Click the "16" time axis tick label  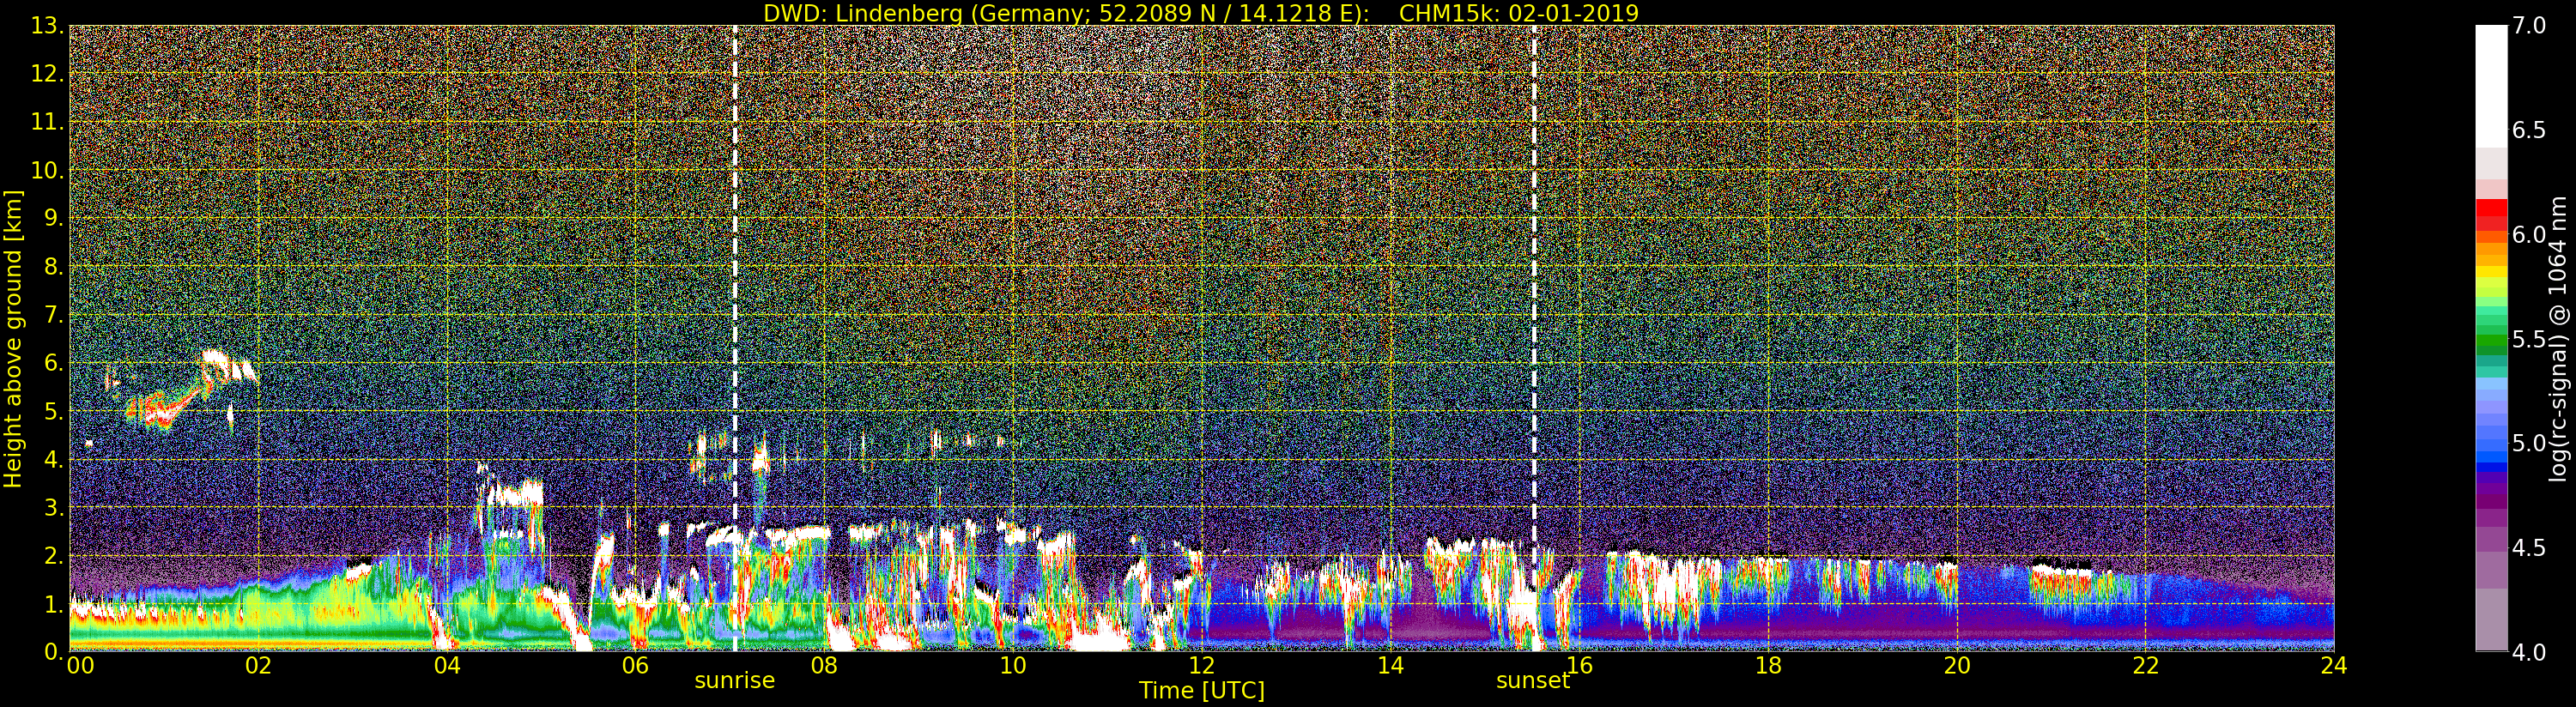(1579, 666)
